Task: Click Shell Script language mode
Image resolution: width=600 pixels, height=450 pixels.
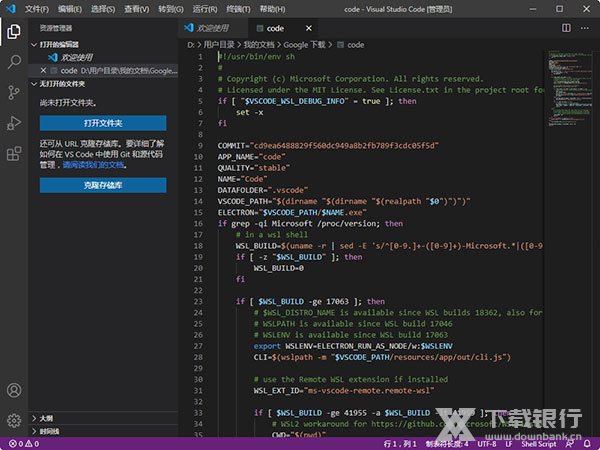Action: point(539,444)
